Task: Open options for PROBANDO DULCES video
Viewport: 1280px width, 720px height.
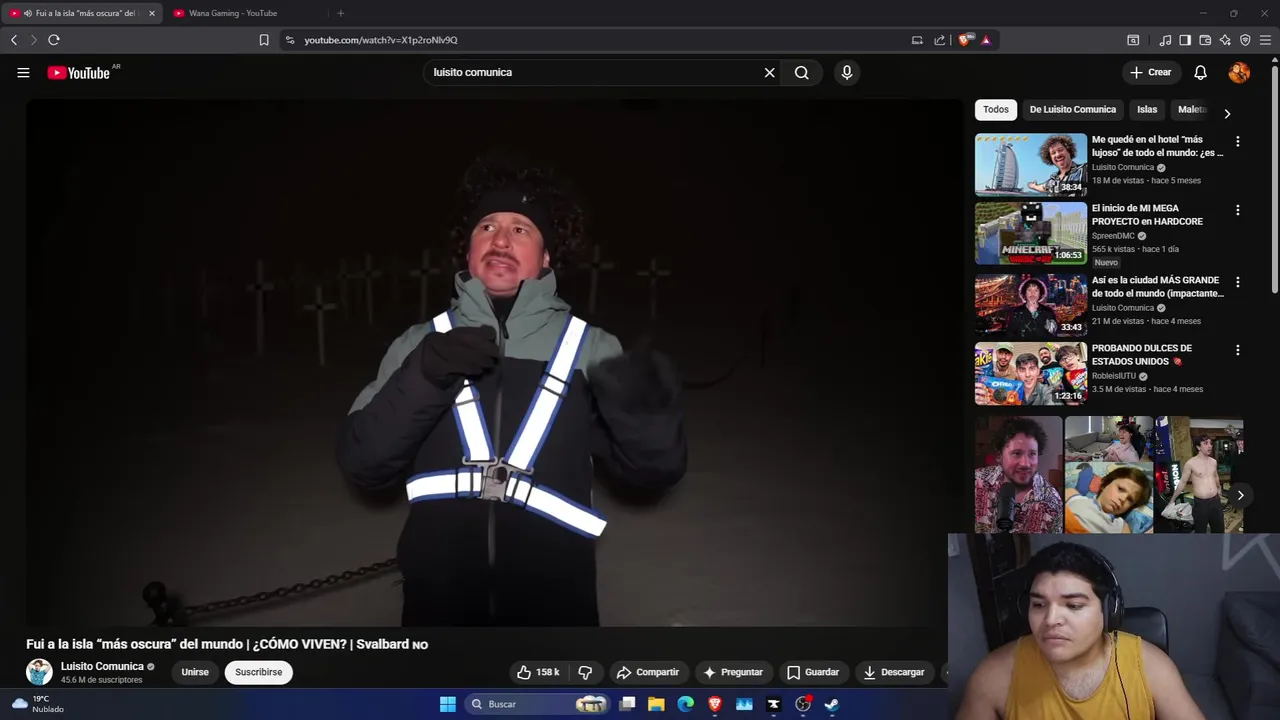Action: tap(1237, 350)
